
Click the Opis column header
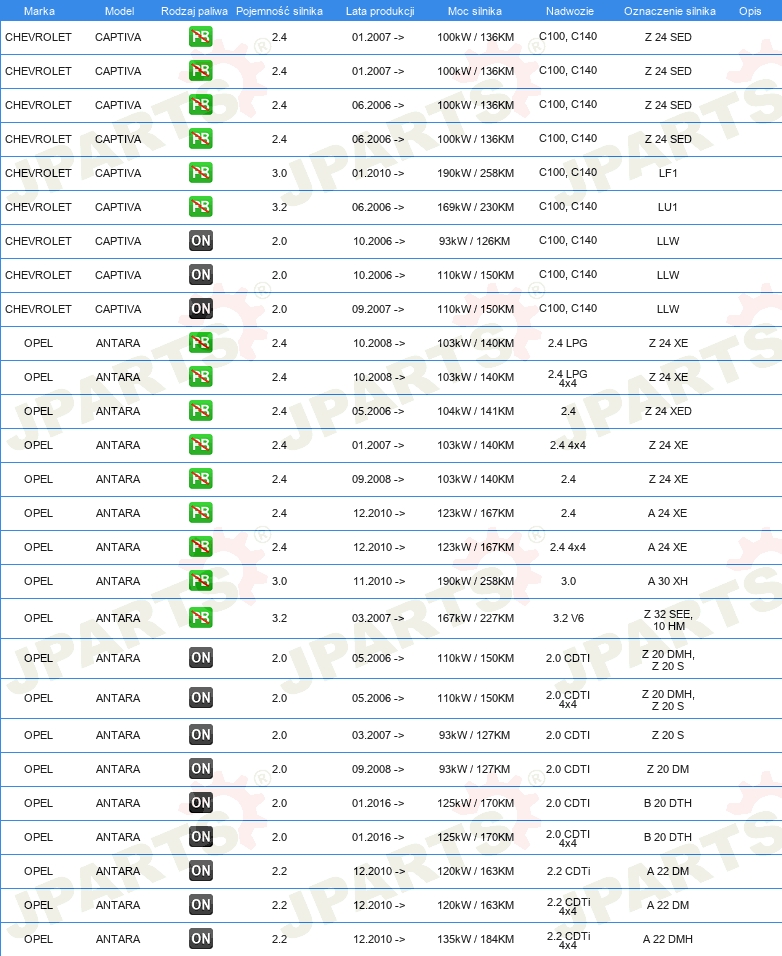click(750, 11)
